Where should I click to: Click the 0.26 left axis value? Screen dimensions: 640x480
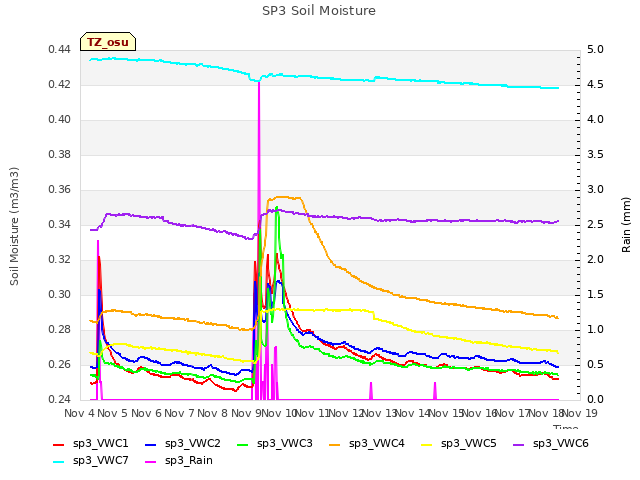pos(60,364)
